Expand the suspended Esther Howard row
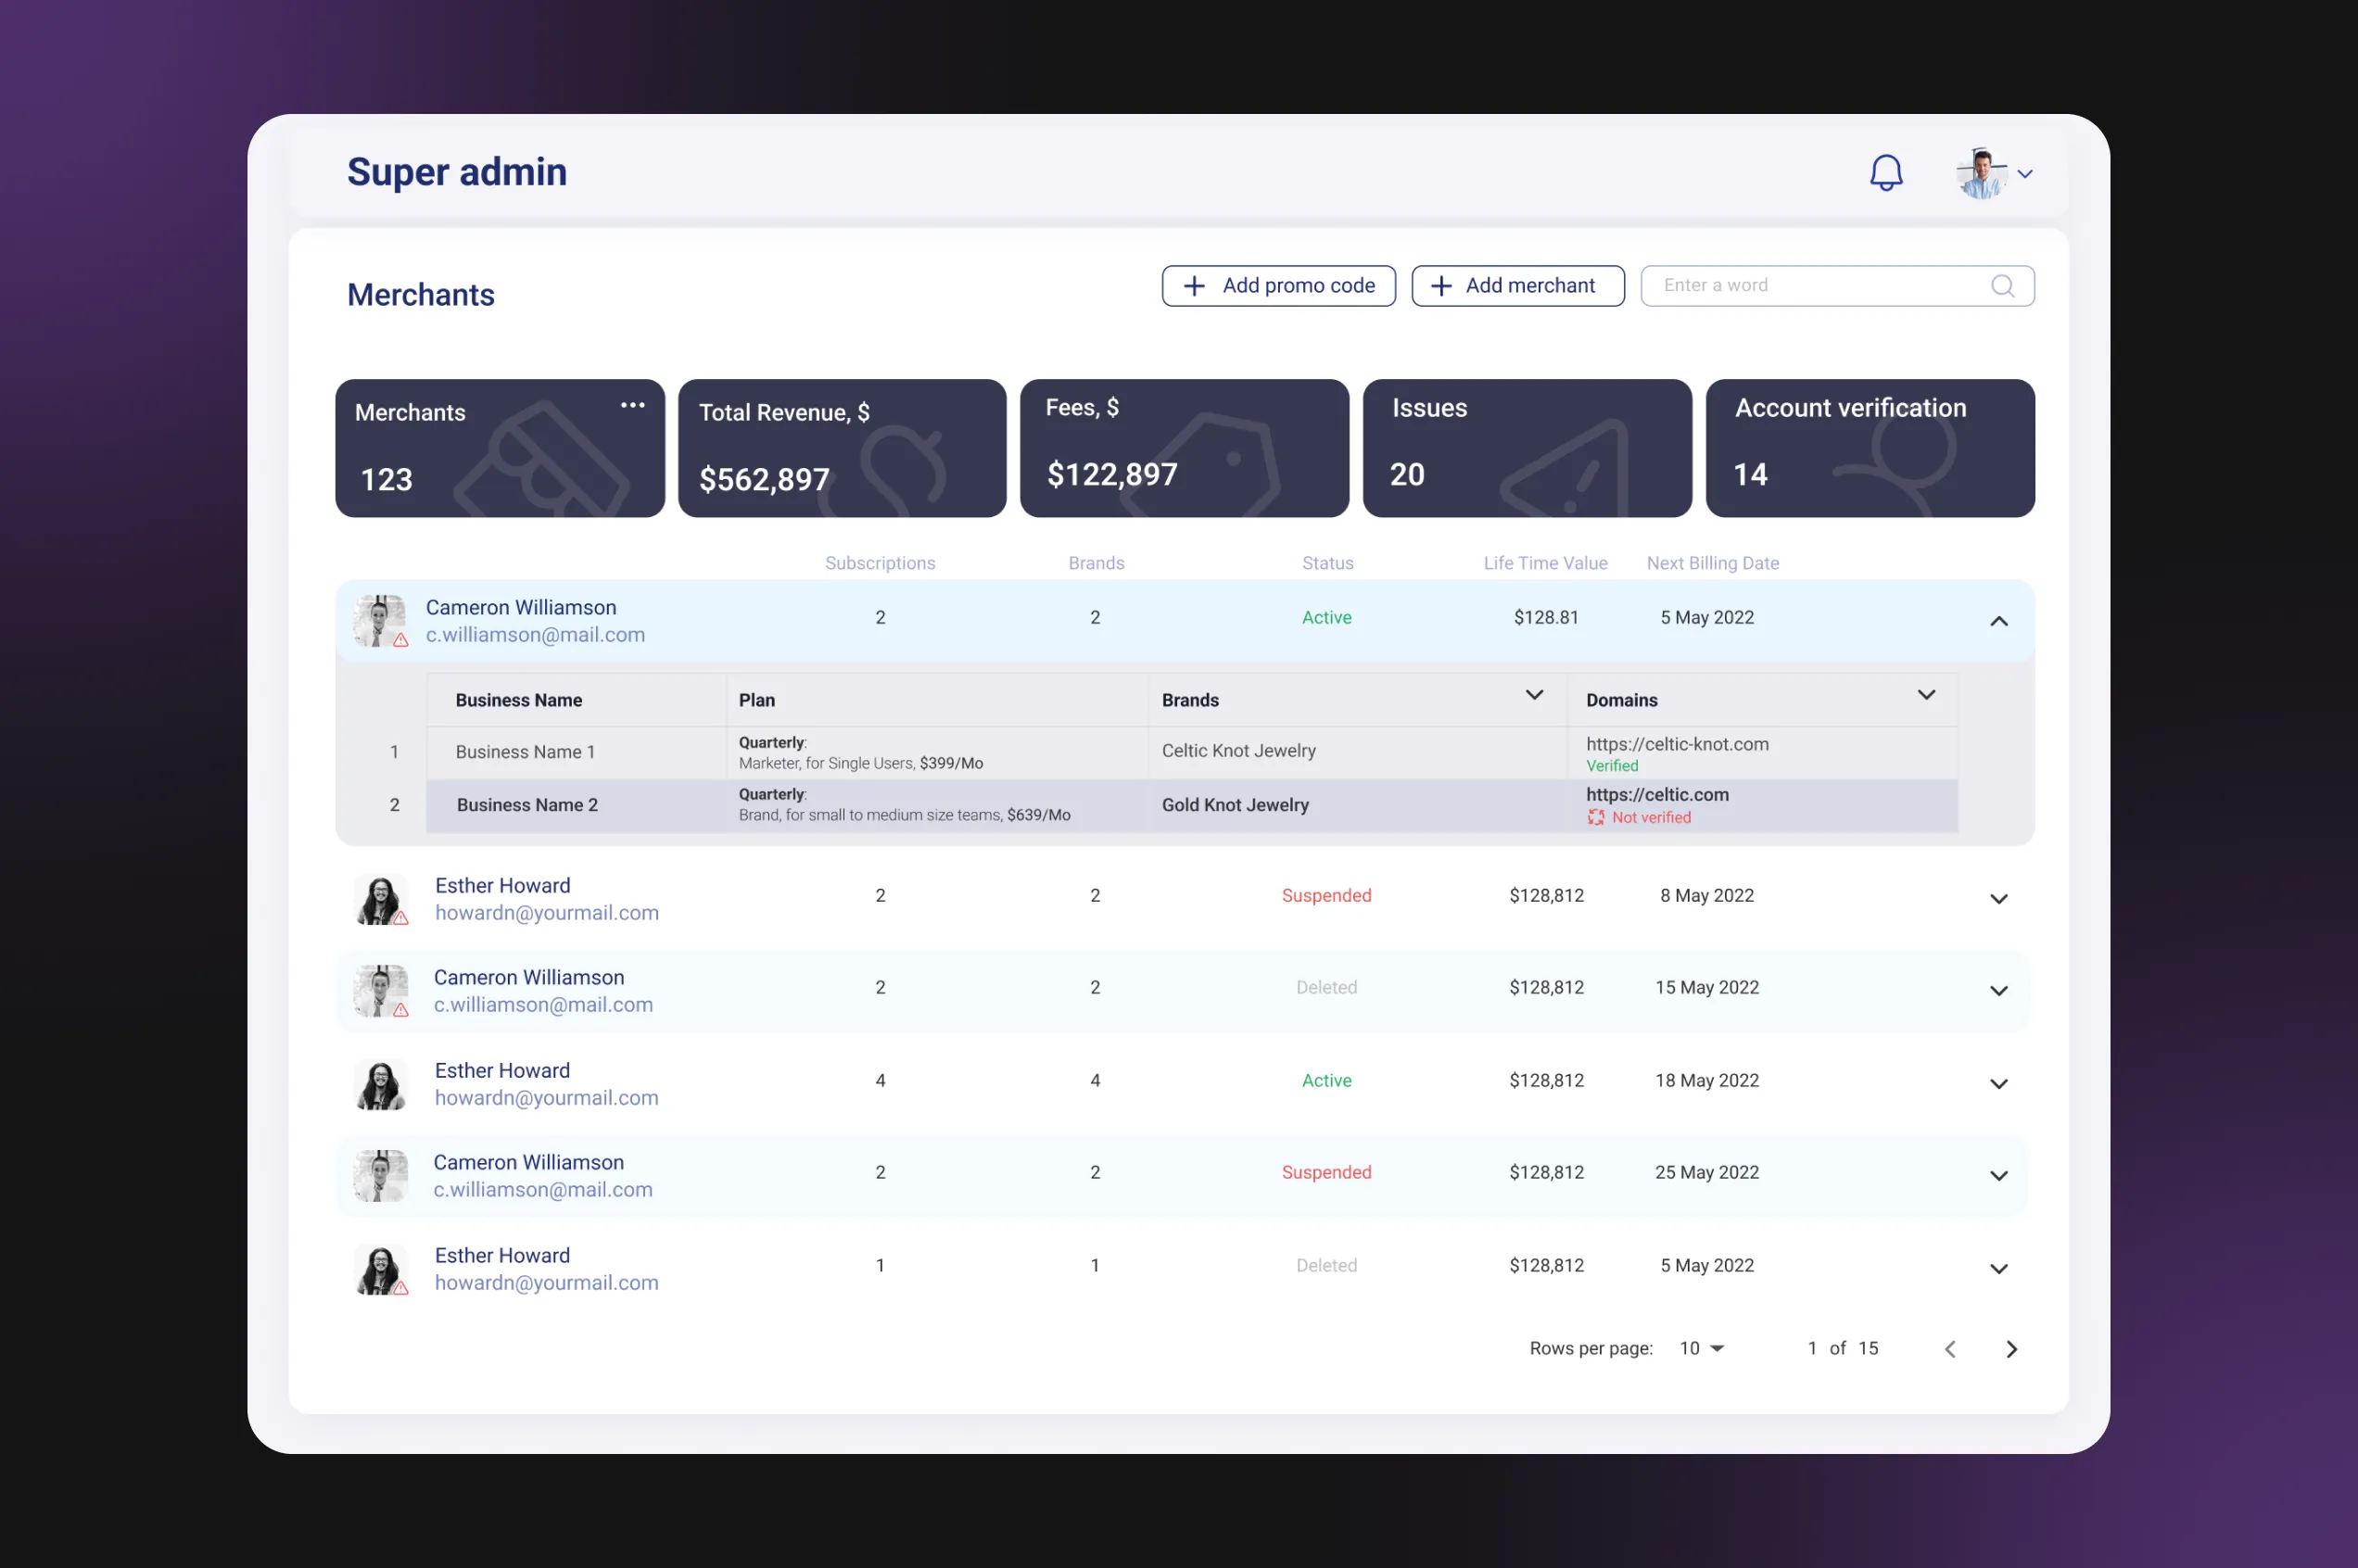 pos(1998,899)
